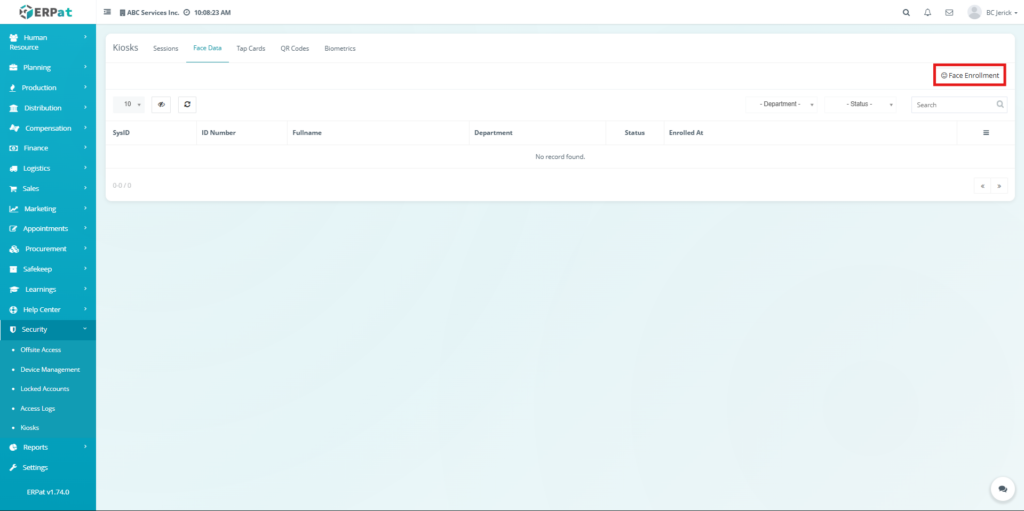1024x511 pixels.
Task: Toggle column visibility with the eye icon
Action: click(162, 104)
